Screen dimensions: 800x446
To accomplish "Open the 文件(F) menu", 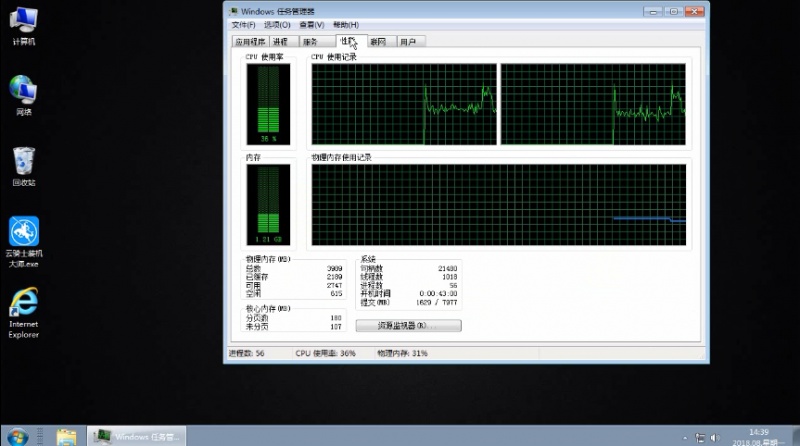I will (243, 24).
